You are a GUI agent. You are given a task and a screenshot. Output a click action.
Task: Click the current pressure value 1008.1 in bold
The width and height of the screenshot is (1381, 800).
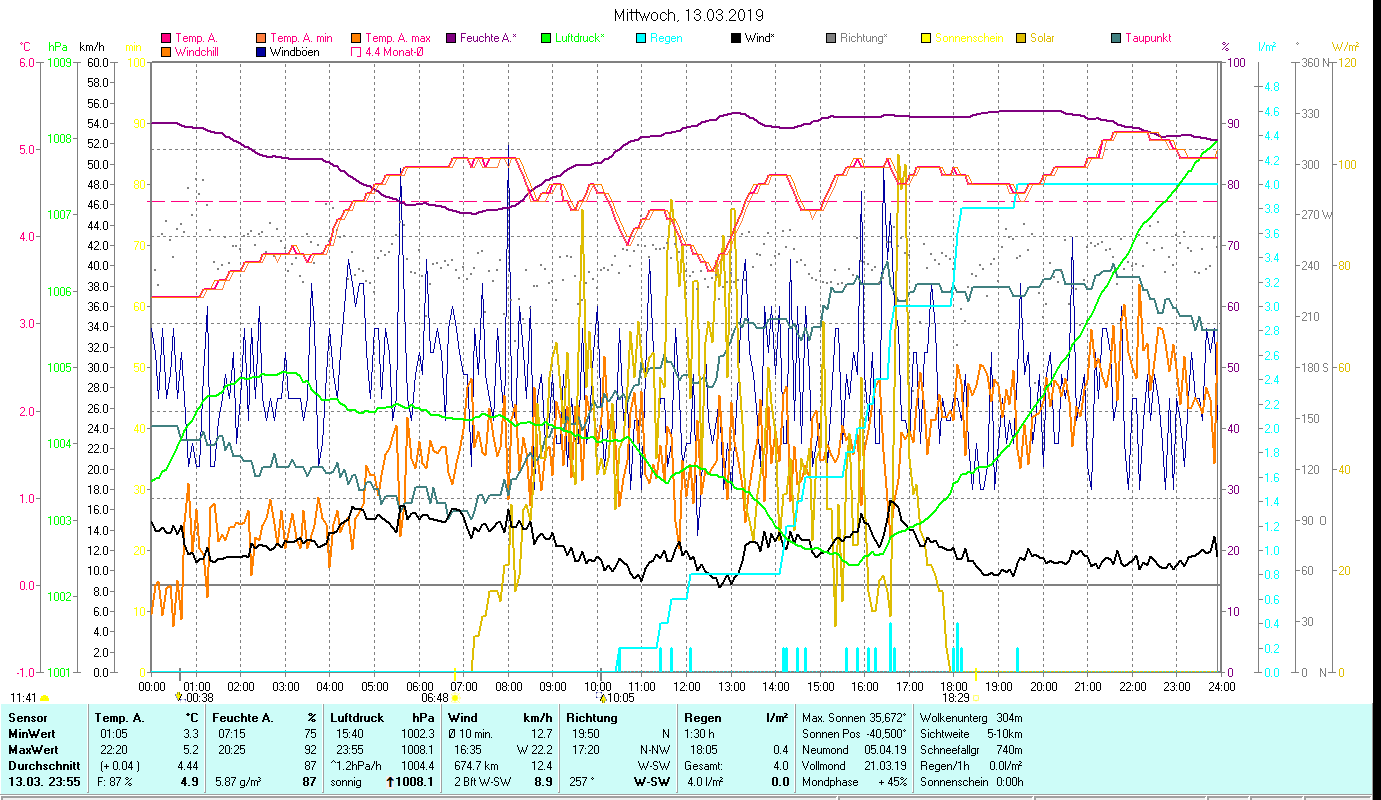[416, 782]
